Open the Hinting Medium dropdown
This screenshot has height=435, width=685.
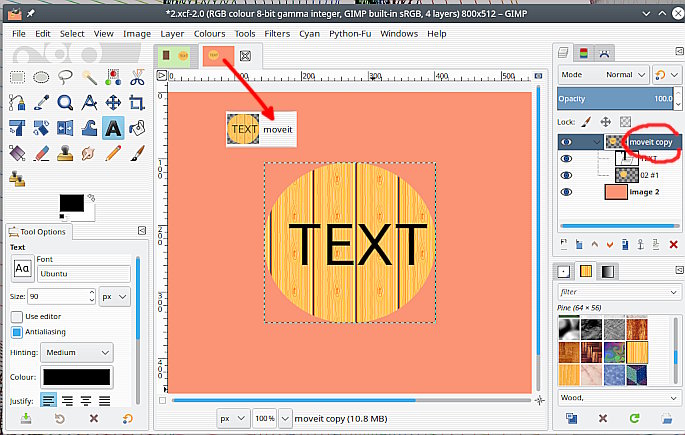(77, 352)
